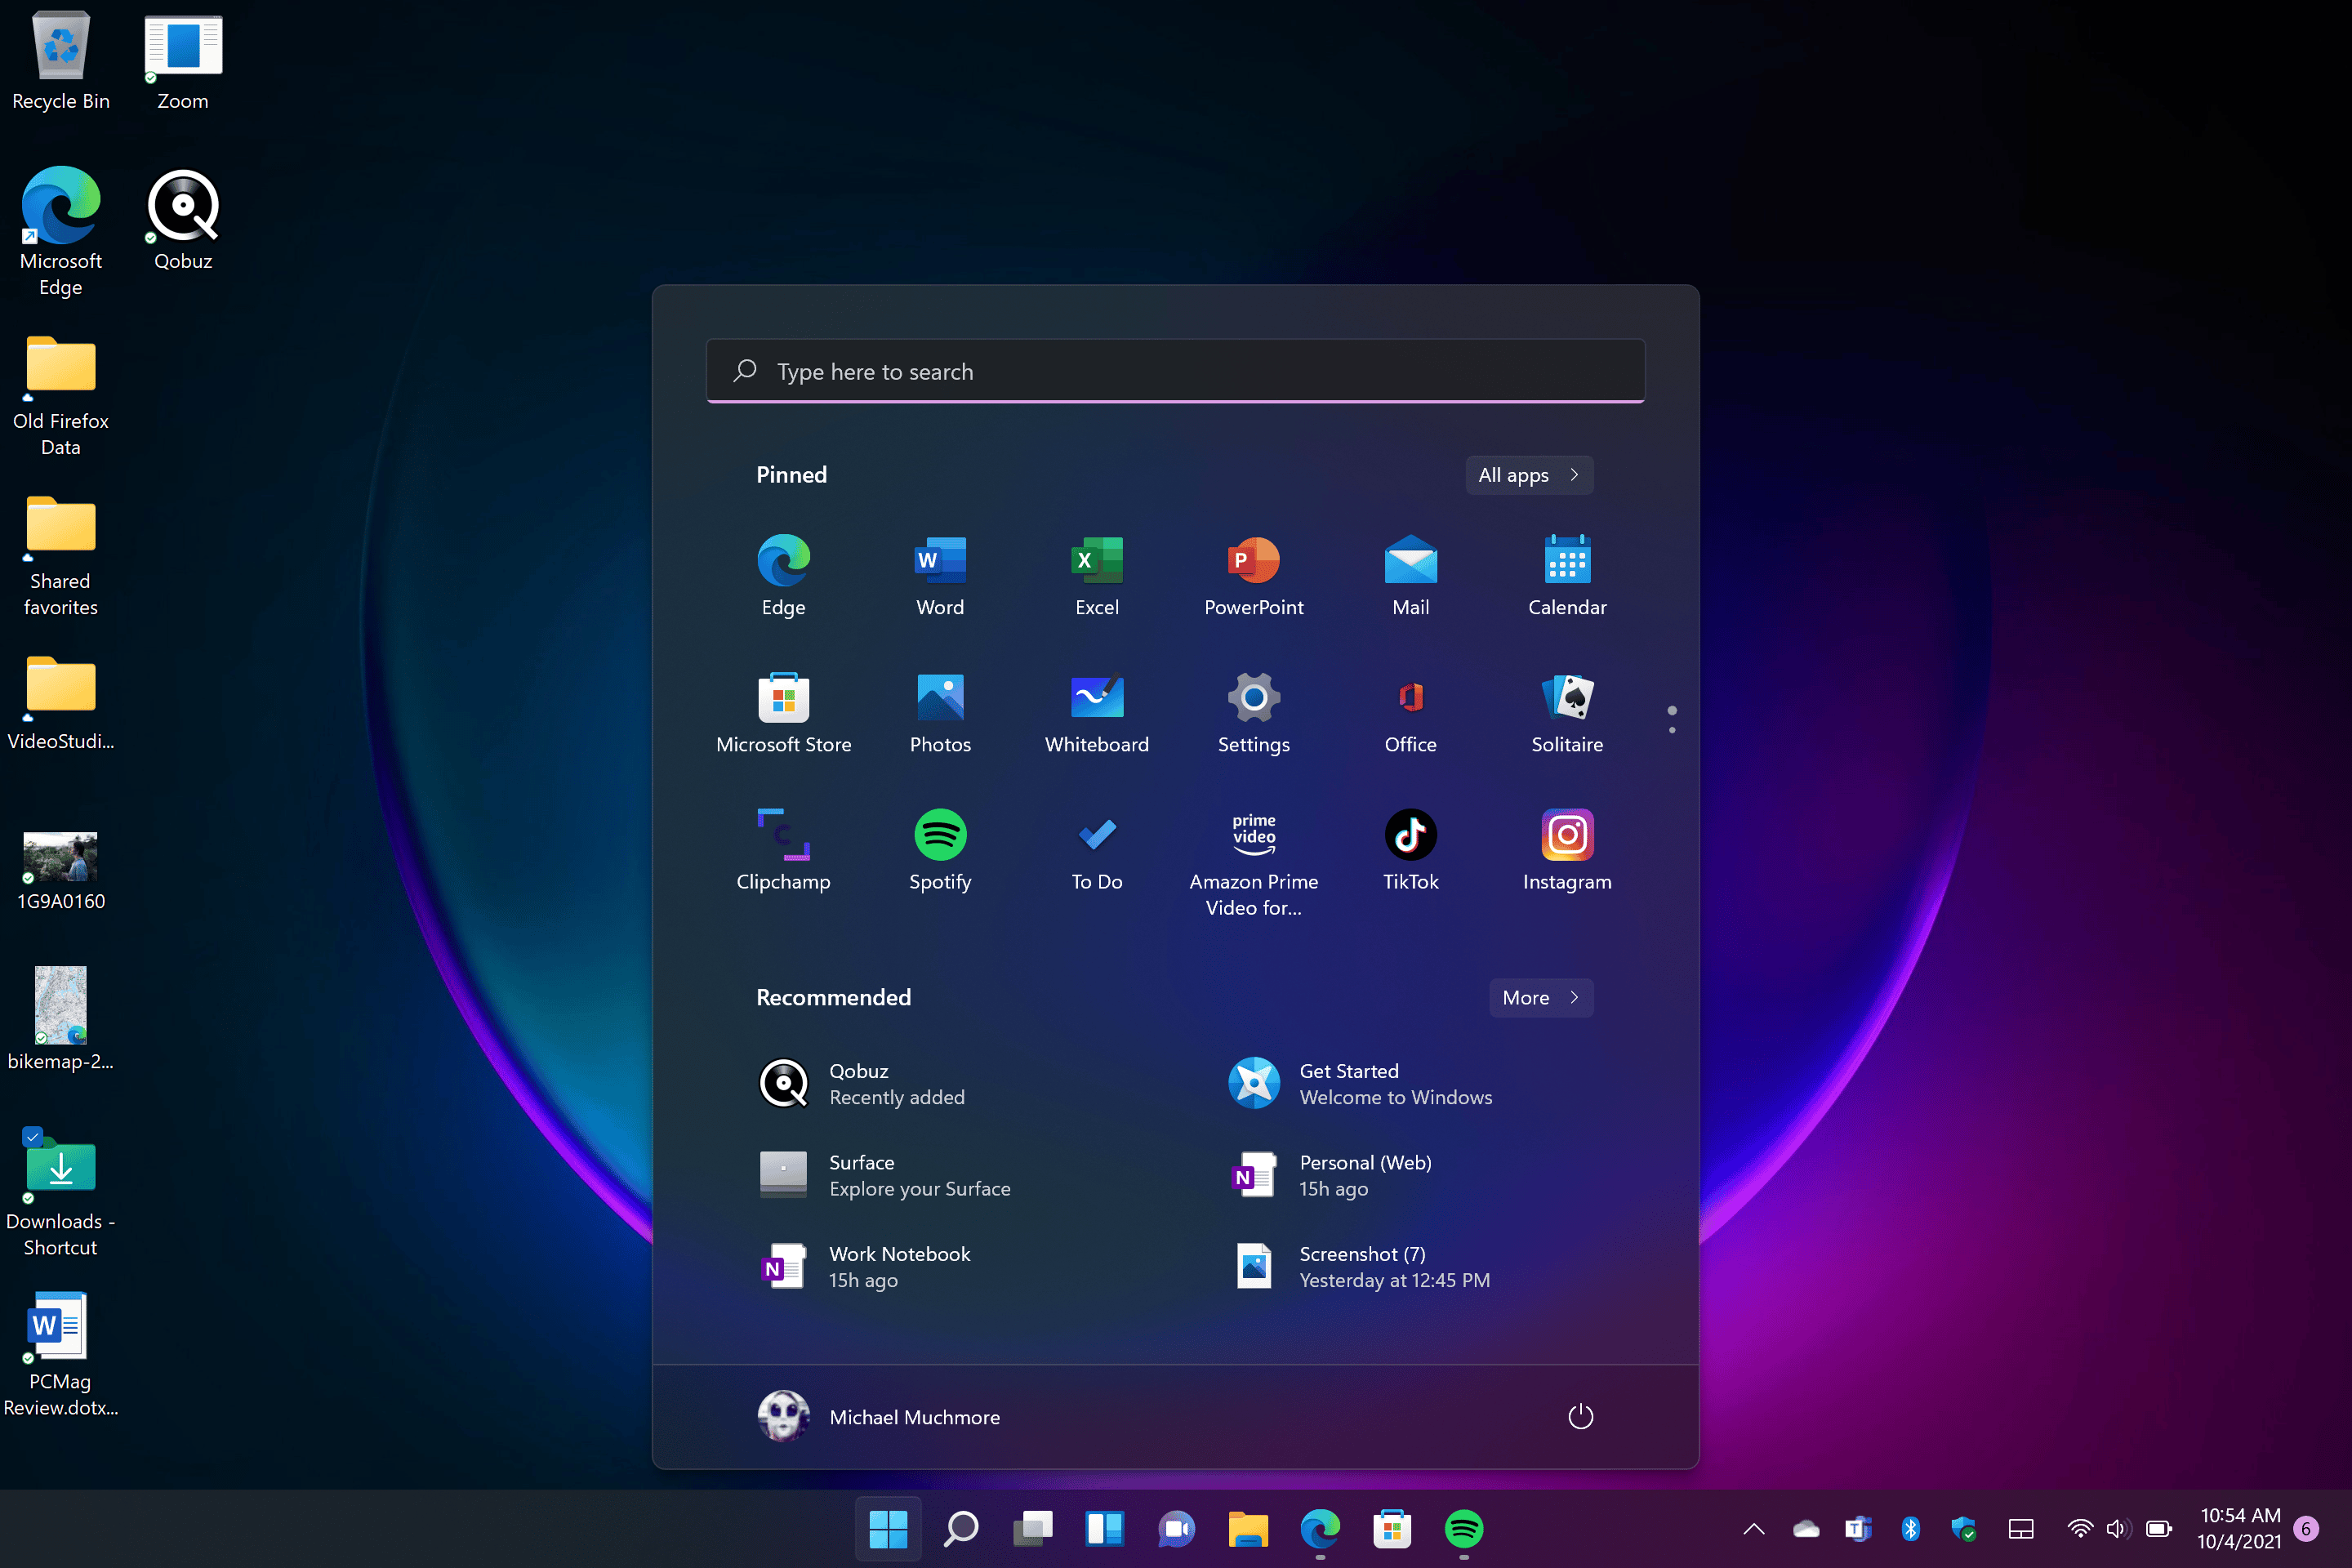Go to next pinned apps page dot
This screenshot has width=2352, height=1568.
point(1671,730)
